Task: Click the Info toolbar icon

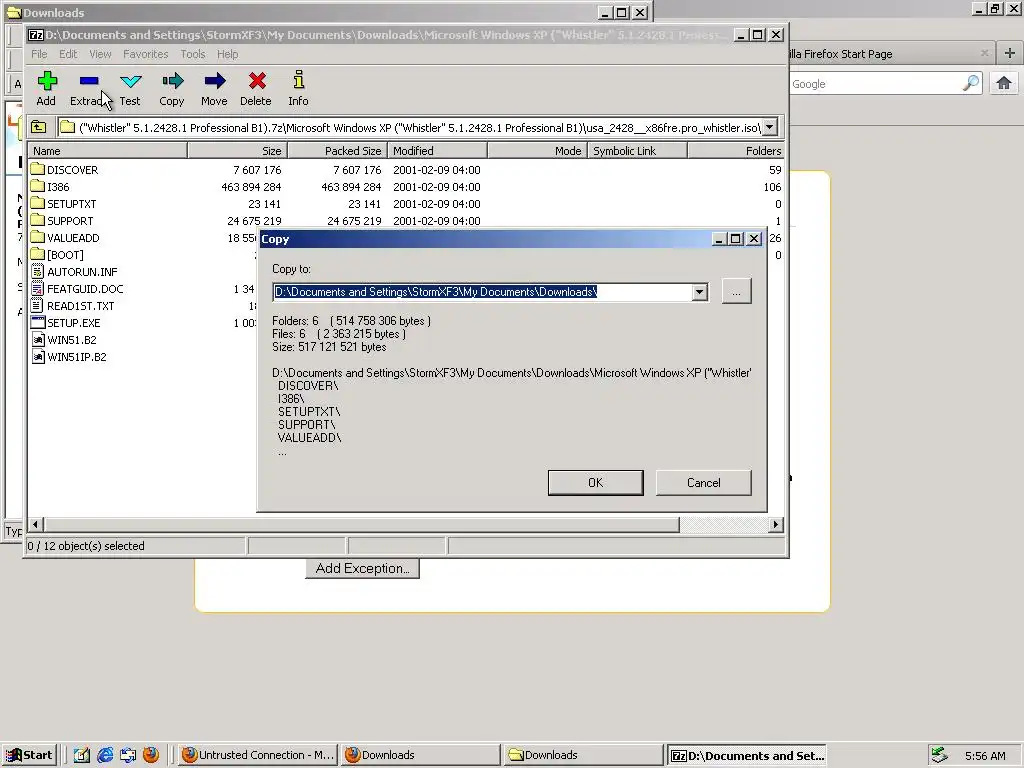Action: [x=298, y=81]
